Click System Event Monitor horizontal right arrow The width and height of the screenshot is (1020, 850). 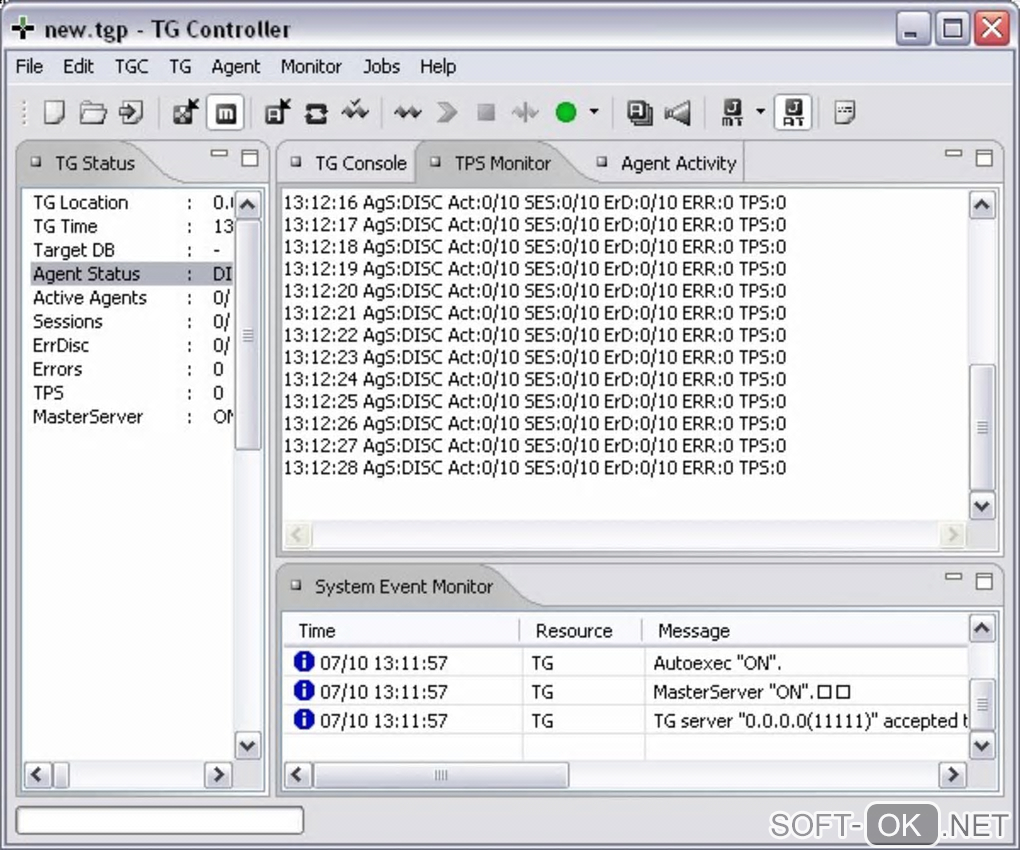(x=953, y=775)
